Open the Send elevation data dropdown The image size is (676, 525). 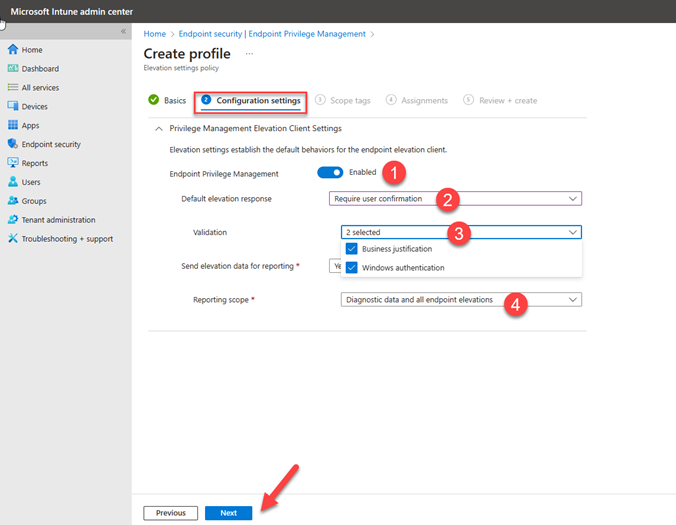[335, 266]
